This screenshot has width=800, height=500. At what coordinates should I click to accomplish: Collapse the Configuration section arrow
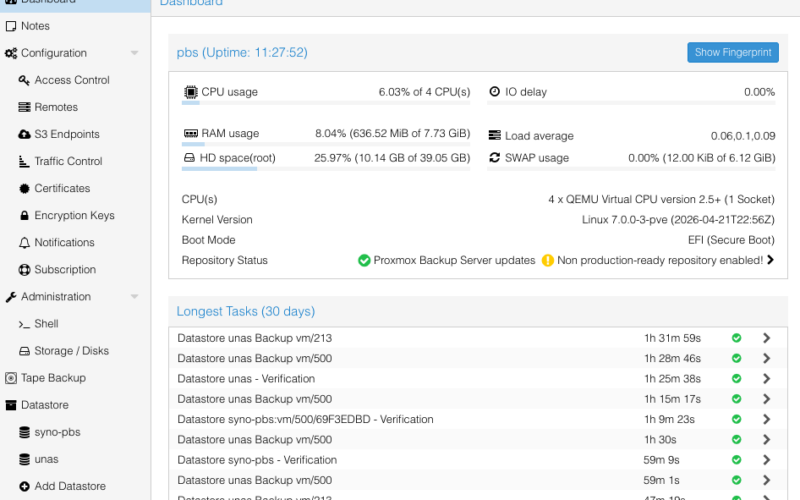pos(135,53)
